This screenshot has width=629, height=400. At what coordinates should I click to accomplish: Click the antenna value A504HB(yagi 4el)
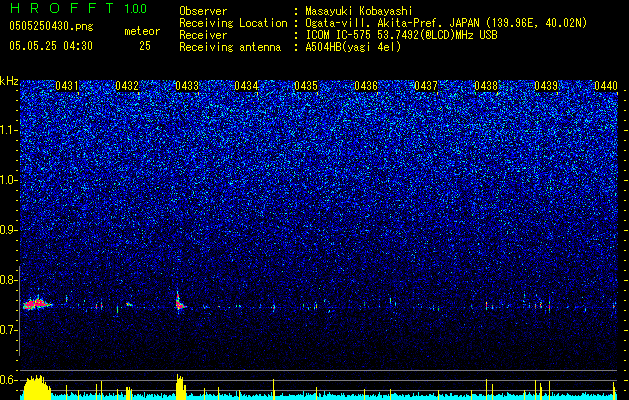pyautogui.click(x=353, y=47)
